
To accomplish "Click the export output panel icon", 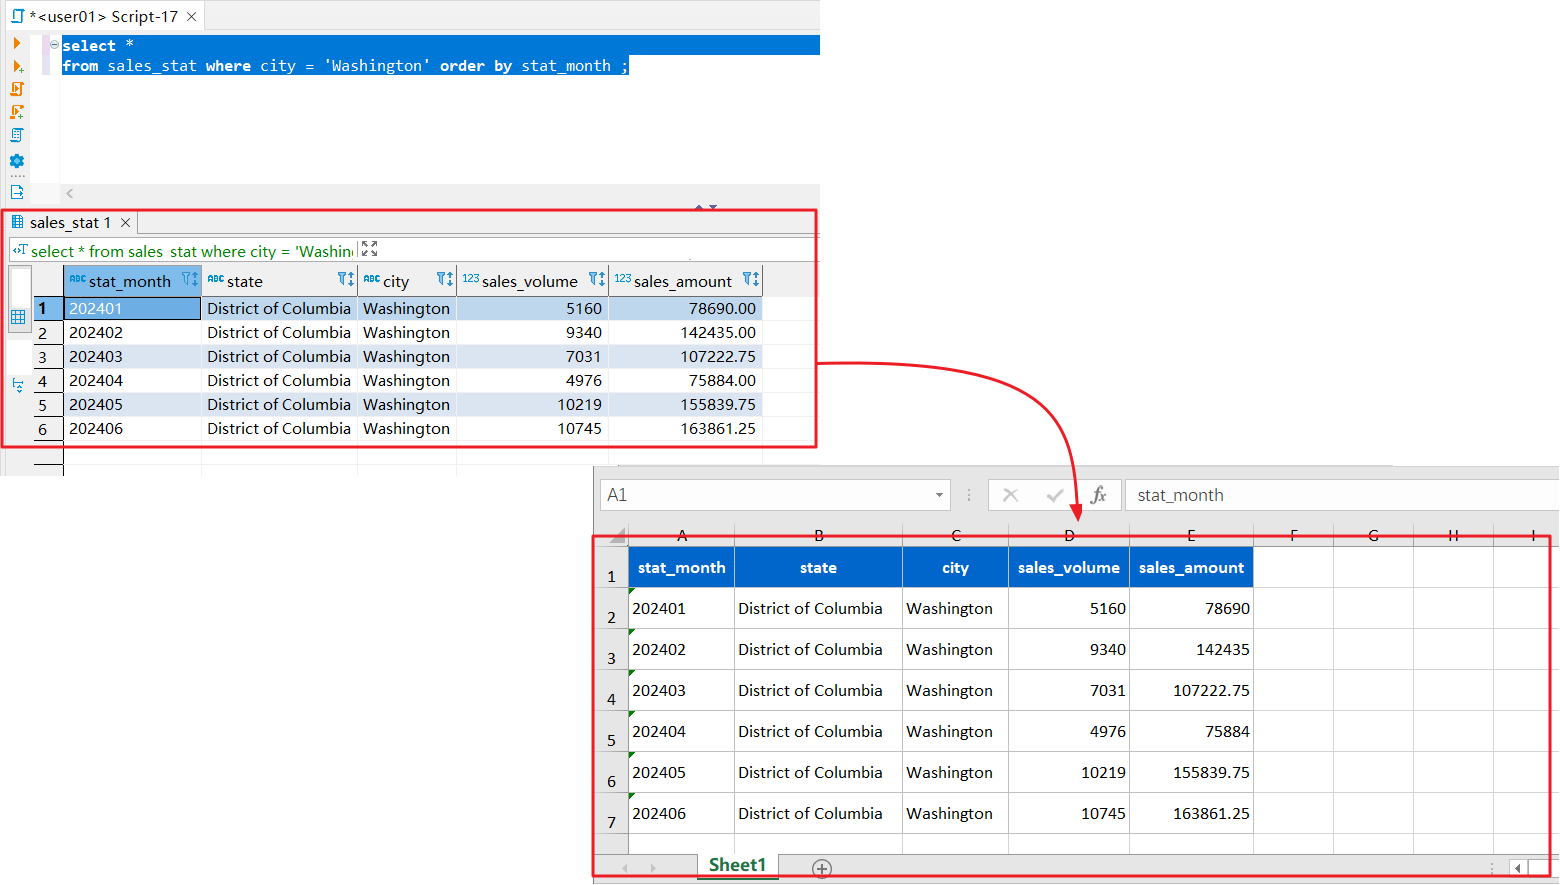I will 17,192.
